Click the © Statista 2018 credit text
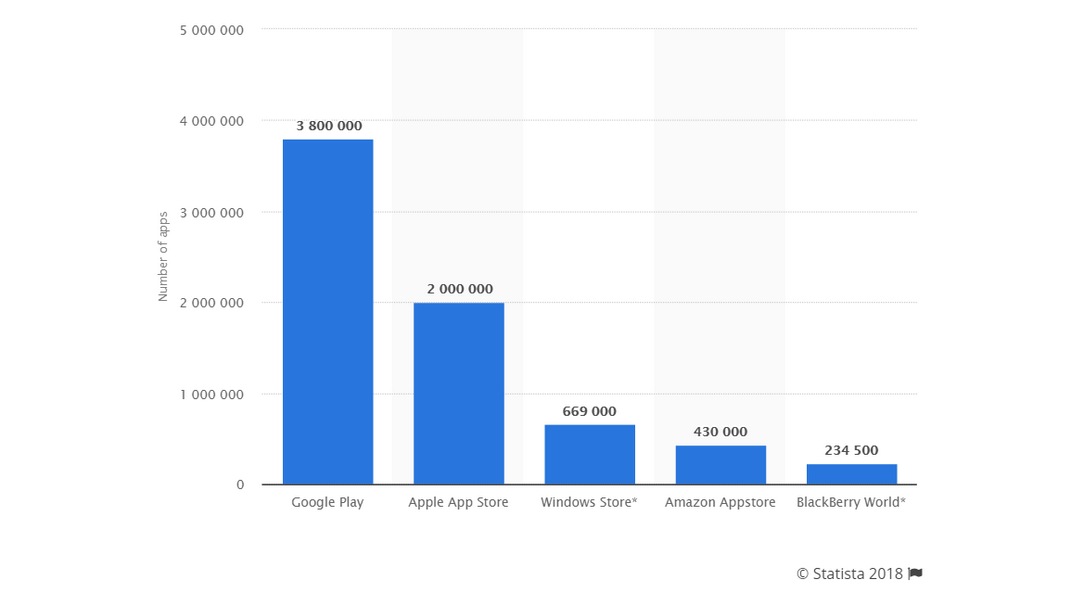This screenshot has width=1080, height=593. (x=849, y=573)
